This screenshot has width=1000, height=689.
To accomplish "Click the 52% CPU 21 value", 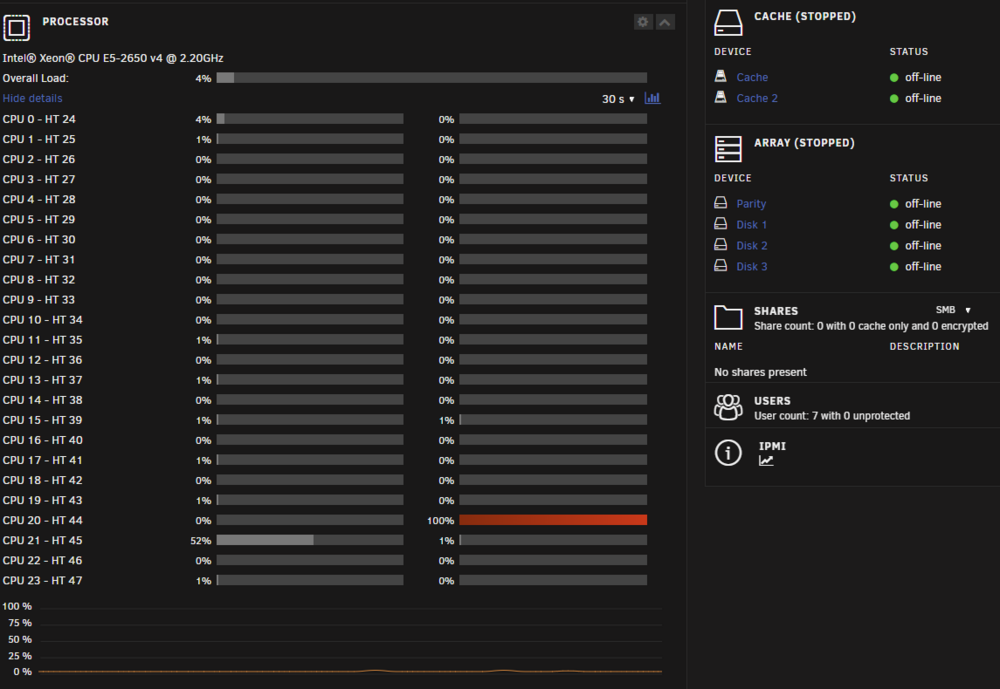I will [x=201, y=541].
